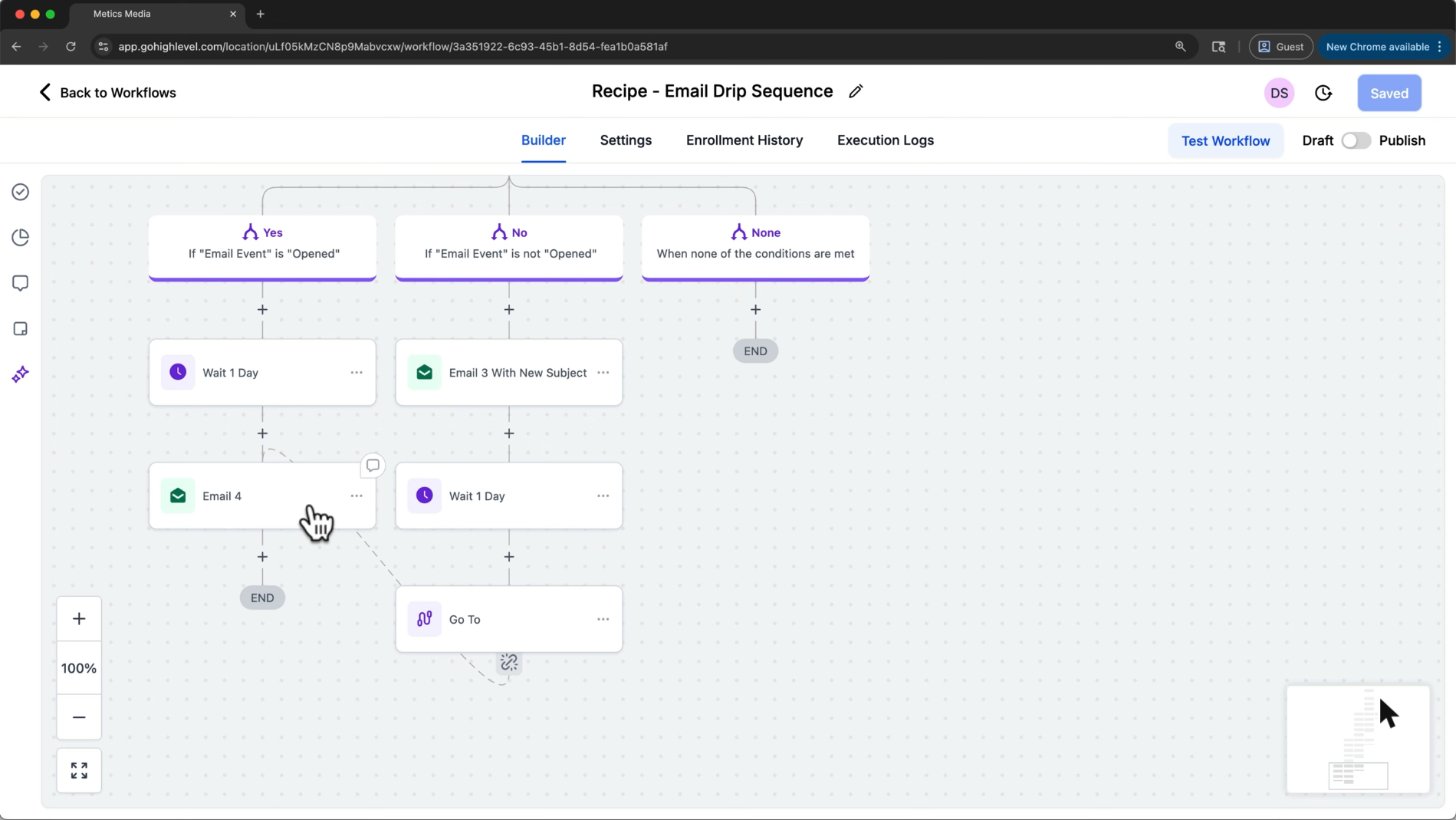Zoom out with the minus button

click(x=79, y=717)
